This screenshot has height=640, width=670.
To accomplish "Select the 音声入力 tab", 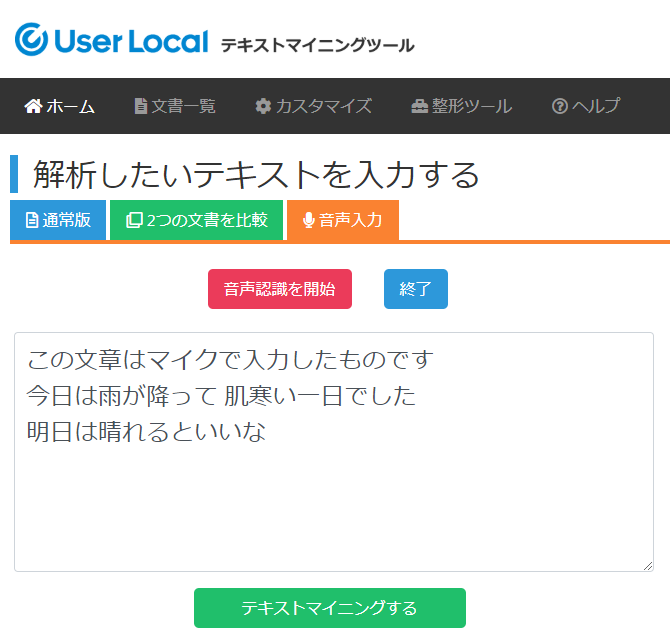I will (343, 220).
